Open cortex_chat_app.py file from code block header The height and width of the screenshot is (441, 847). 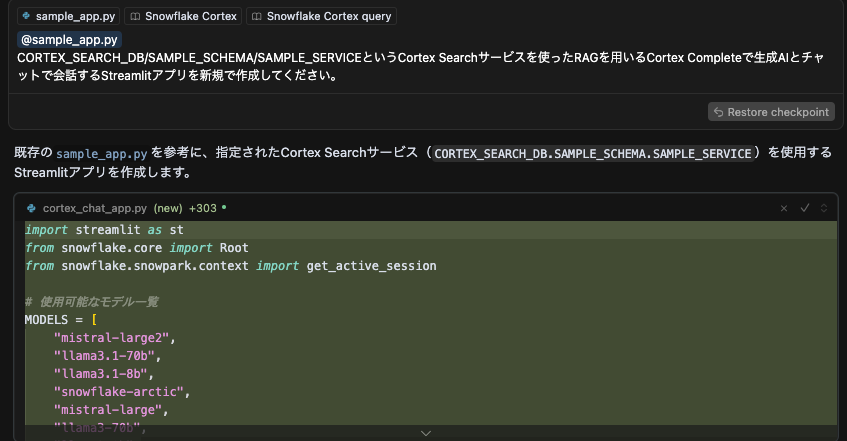click(x=95, y=208)
